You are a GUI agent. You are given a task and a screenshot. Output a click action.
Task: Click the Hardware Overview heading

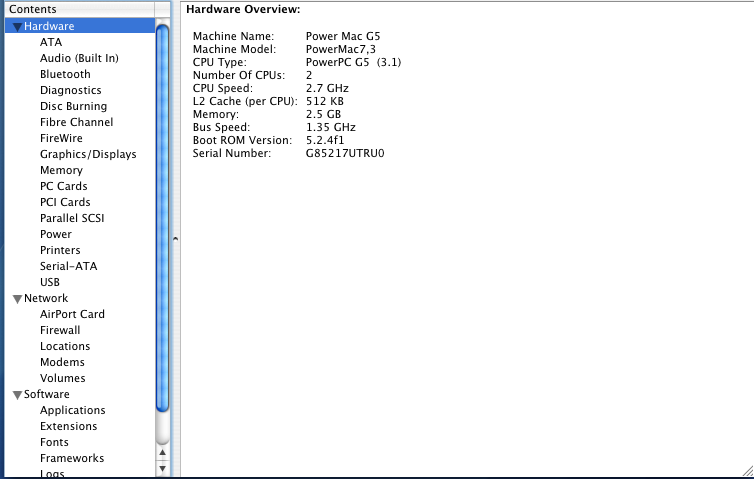[x=243, y=10]
